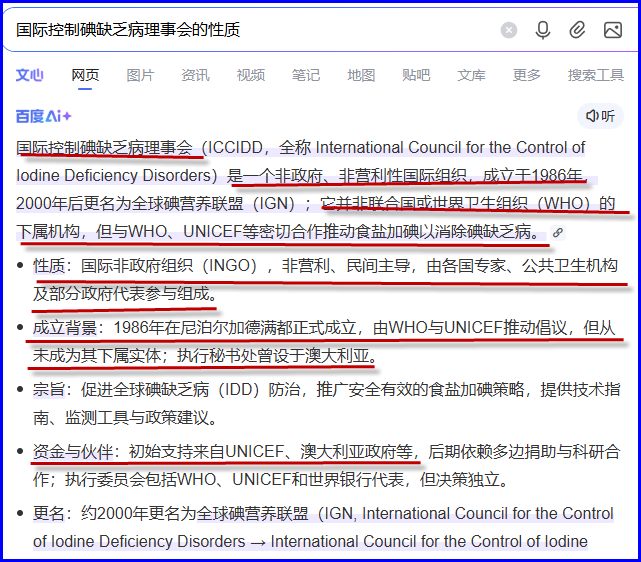Attach a file using the paperclip icon
The height and width of the screenshot is (562, 641).
point(577,30)
